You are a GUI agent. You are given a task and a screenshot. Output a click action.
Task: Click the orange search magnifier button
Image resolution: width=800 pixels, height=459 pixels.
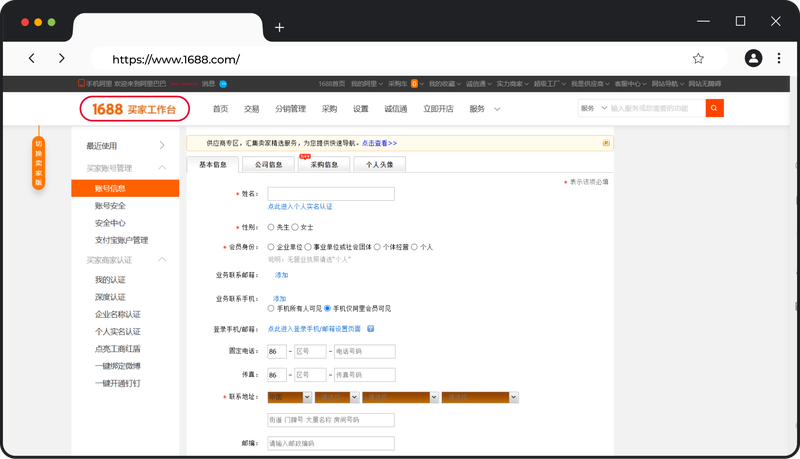(x=714, y=108)
